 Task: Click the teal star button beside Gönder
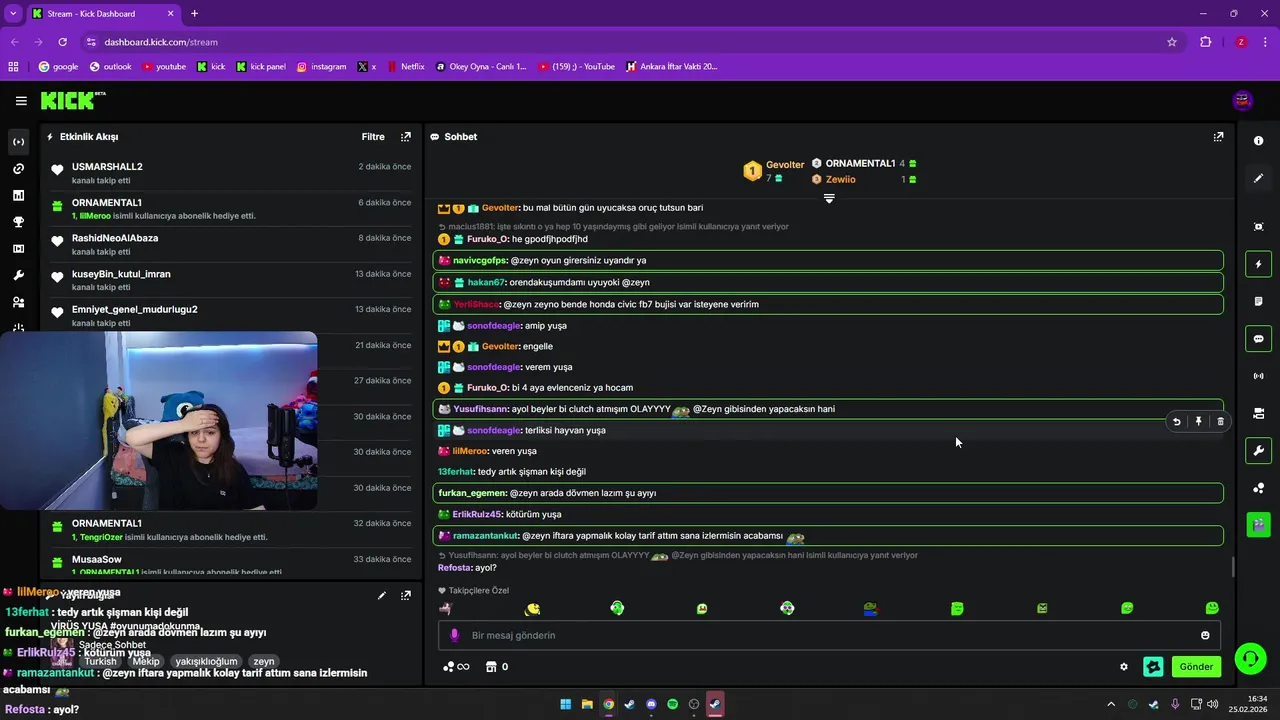1153,667
